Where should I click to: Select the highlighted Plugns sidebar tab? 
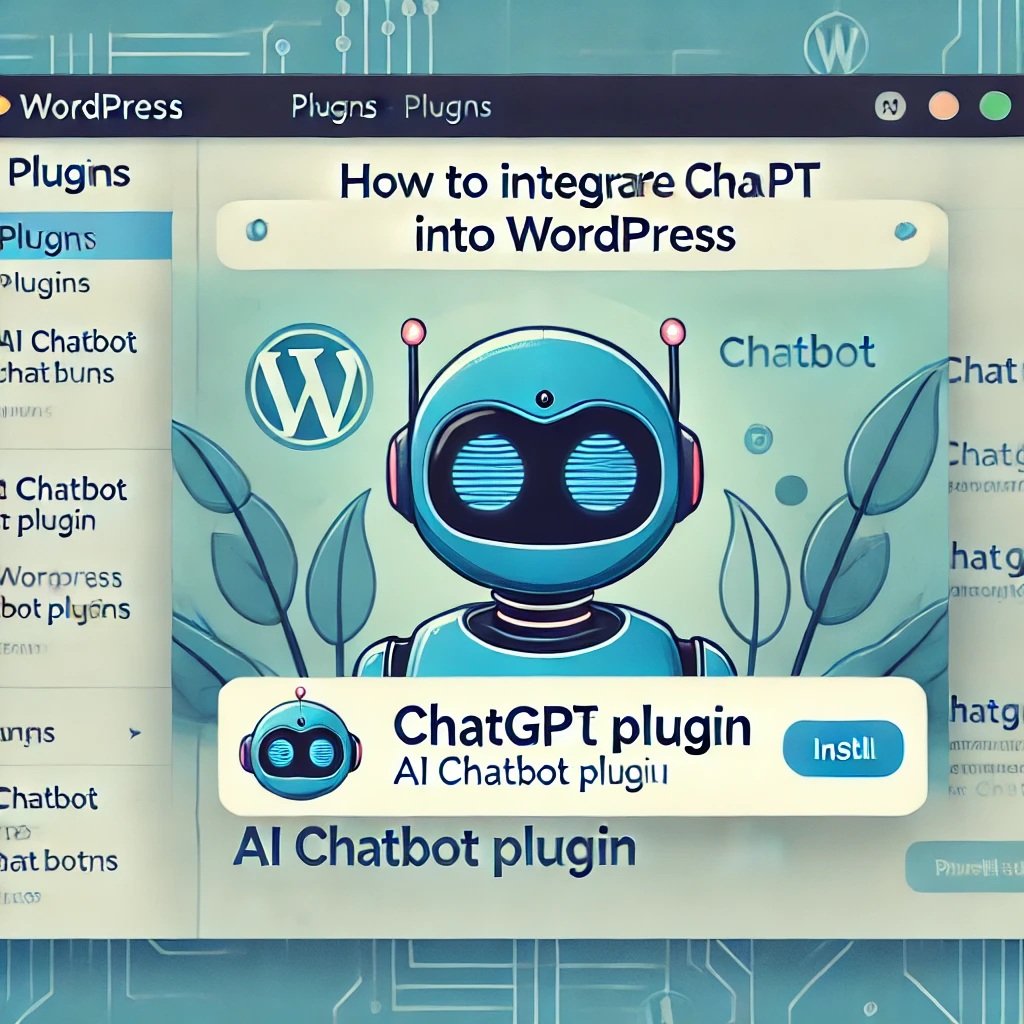pyautogui.click(x=86, y=236)
